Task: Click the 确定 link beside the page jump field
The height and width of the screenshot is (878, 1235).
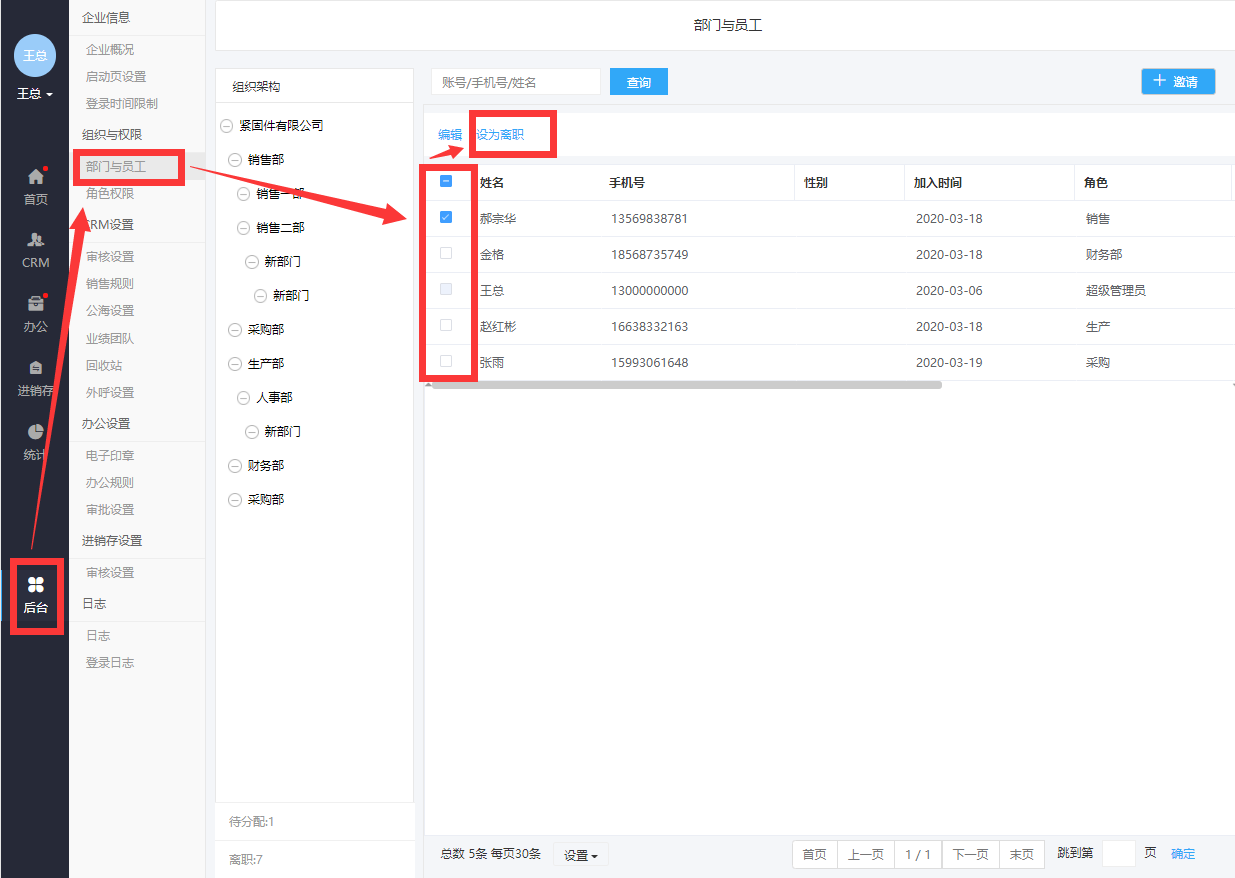Action: (x=1183, y=853)
